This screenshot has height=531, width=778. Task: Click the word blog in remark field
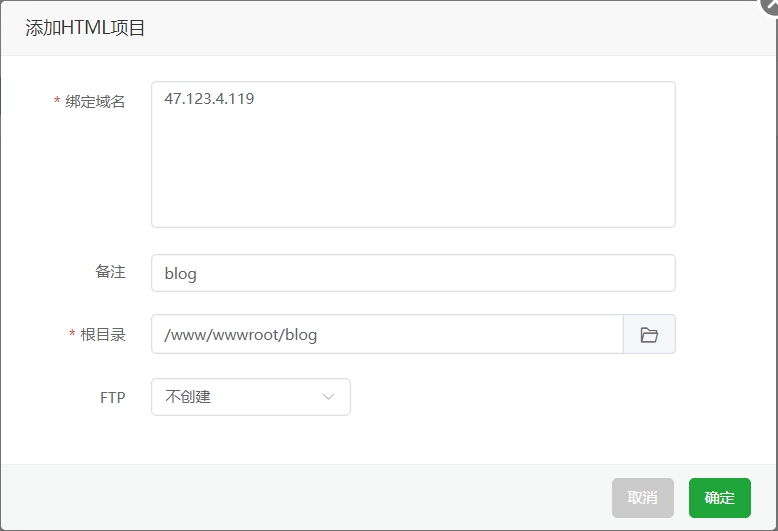tap(180, 274)
